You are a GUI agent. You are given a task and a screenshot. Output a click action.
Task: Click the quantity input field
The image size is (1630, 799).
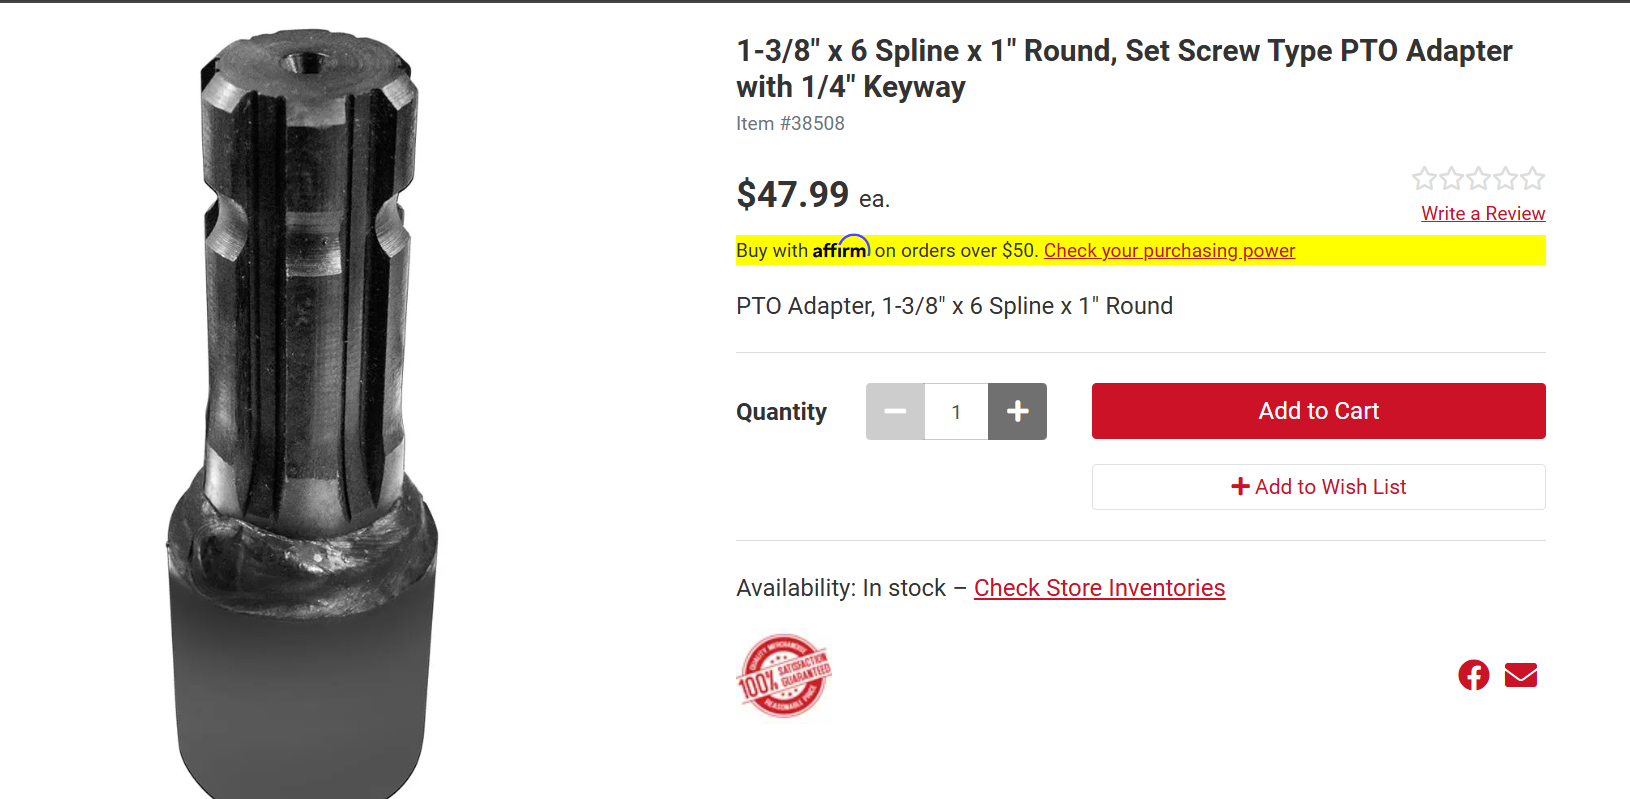(956, 411)
